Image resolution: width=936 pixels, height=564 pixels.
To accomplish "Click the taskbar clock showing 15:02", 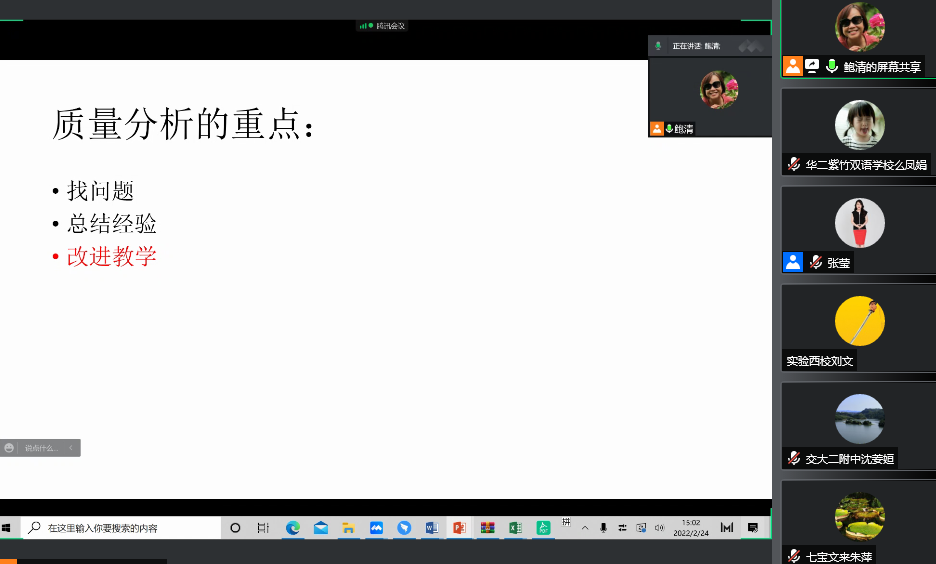I will (691, 527).
